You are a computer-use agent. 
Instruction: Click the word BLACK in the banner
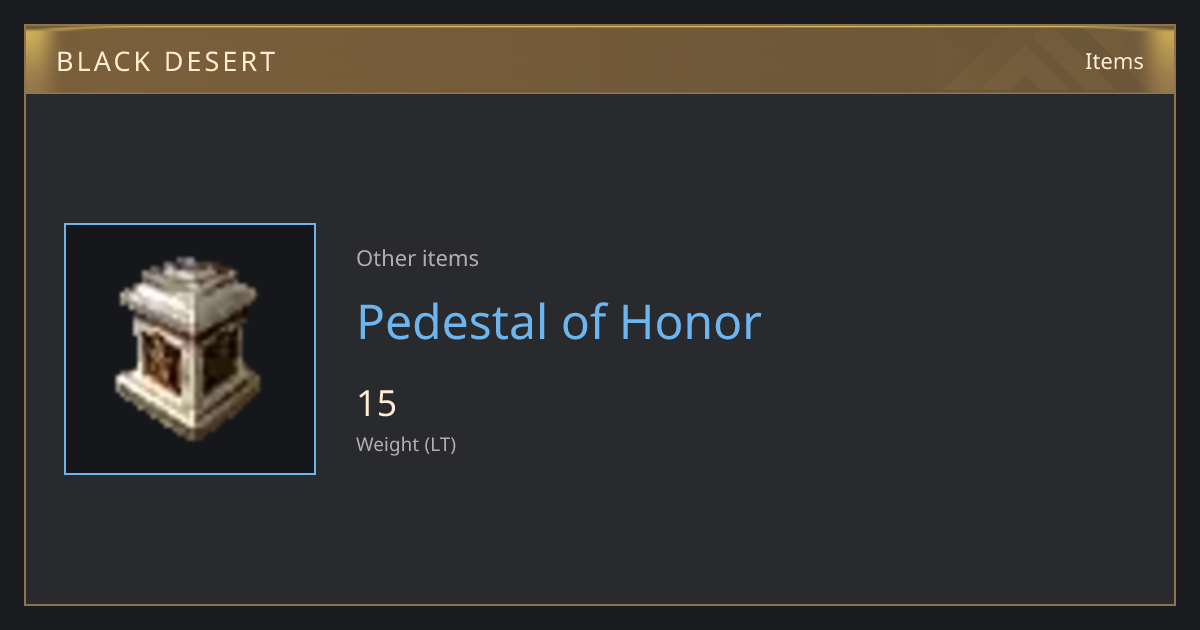(x=102, y=61)
